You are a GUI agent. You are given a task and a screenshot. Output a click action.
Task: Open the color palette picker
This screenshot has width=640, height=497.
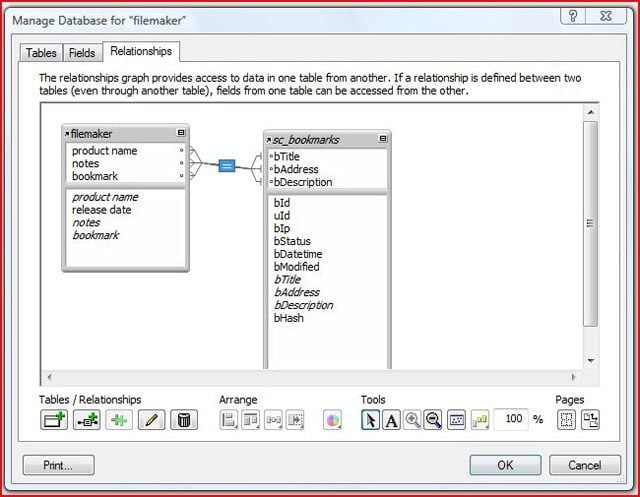point(333,420)
